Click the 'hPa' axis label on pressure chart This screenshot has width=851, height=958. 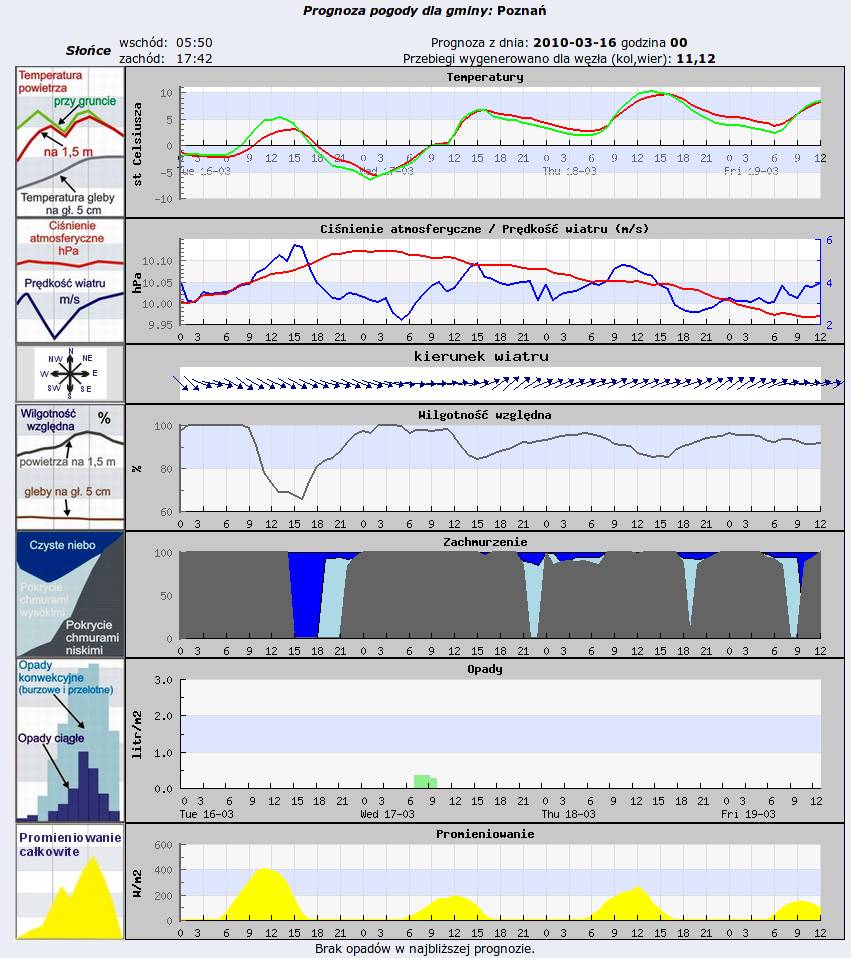(137, 283)
